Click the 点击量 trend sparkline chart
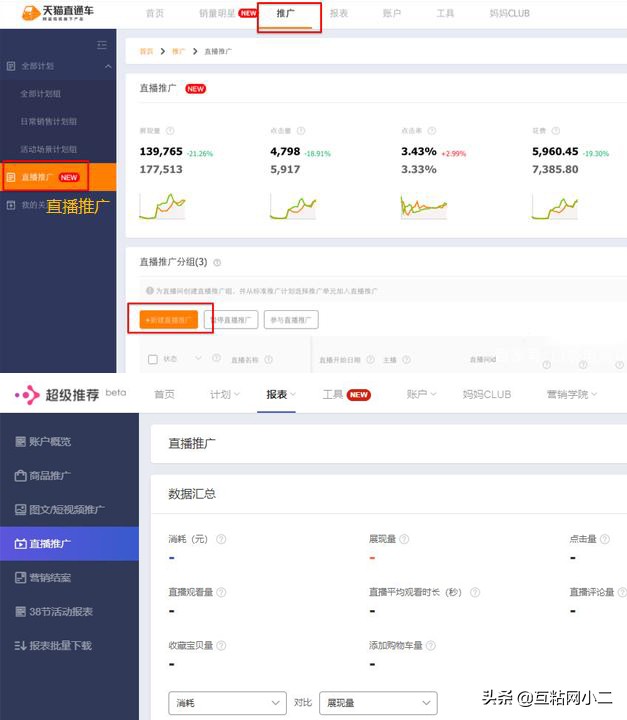This screenshot has width=627, height=720. [x=293, y=206]
